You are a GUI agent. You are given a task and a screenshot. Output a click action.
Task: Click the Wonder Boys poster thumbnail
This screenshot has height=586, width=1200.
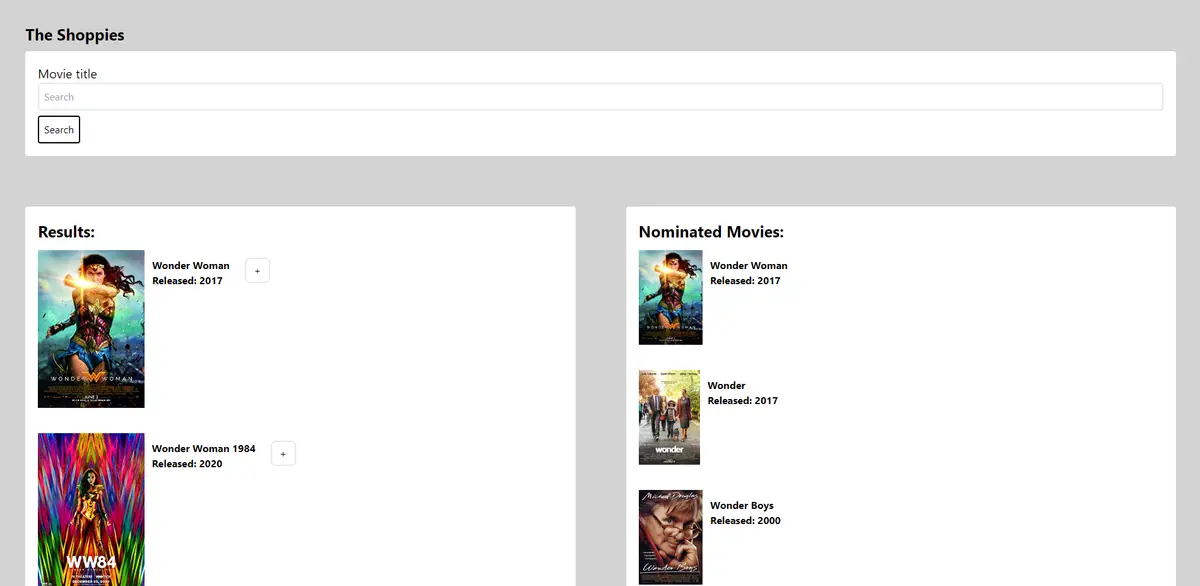pyautogui.click(x=671, y=537)
